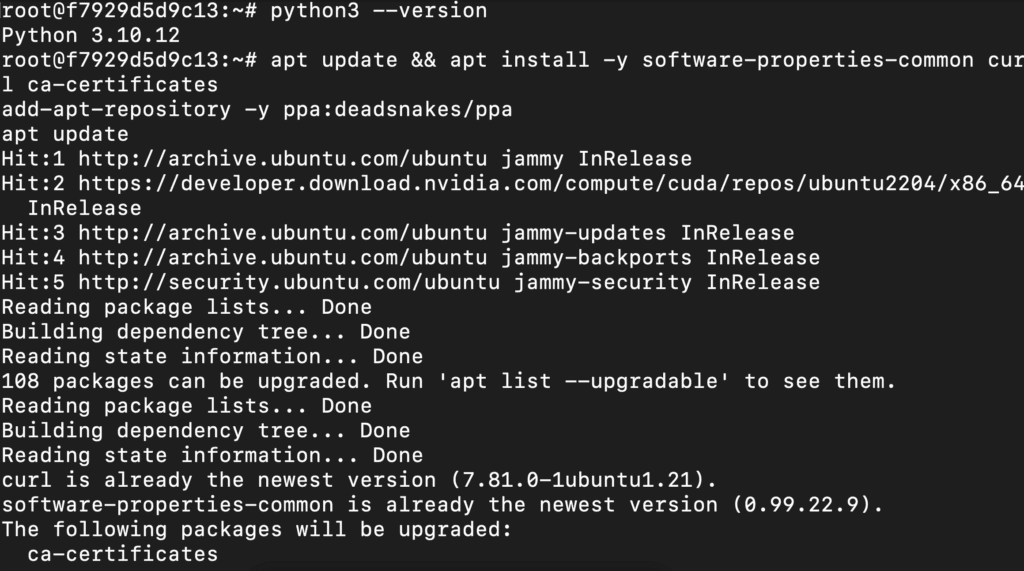Screen dimensions: 1024x571
Task: Click the wrapped 'l ca-certificates' command line
Action: pyautogui.click(x=109, y=85)
